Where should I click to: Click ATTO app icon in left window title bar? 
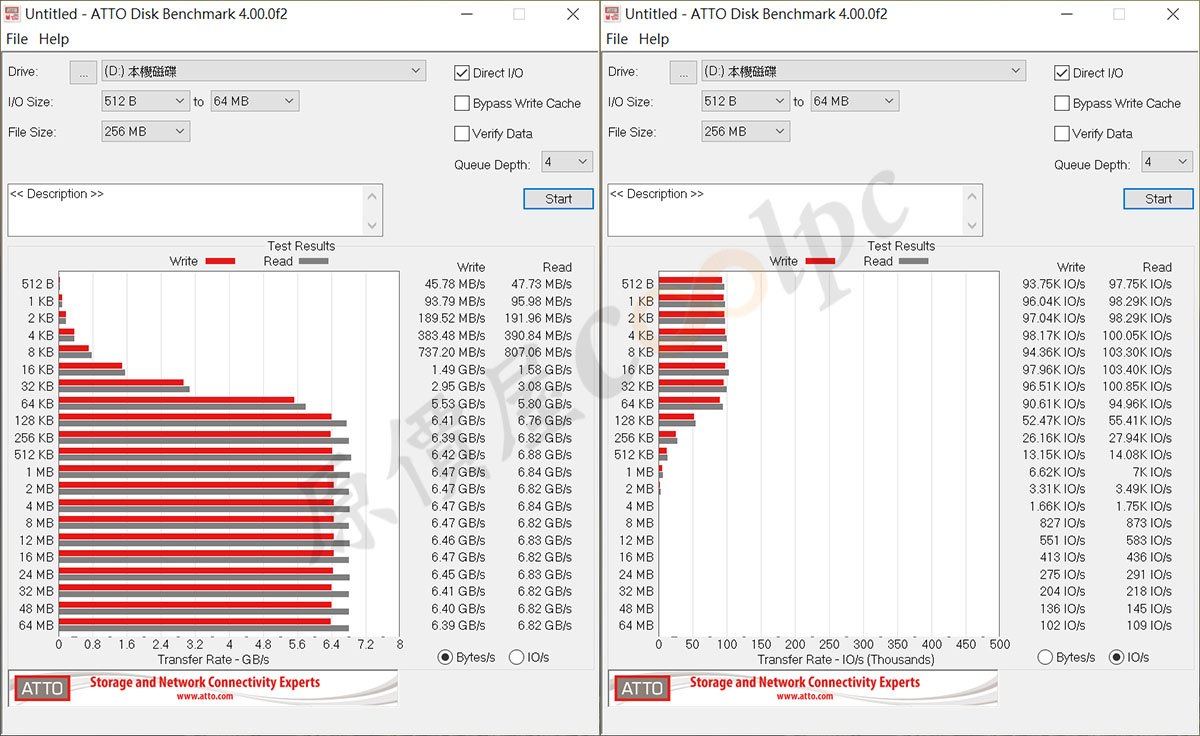click(x=12, y=14)
